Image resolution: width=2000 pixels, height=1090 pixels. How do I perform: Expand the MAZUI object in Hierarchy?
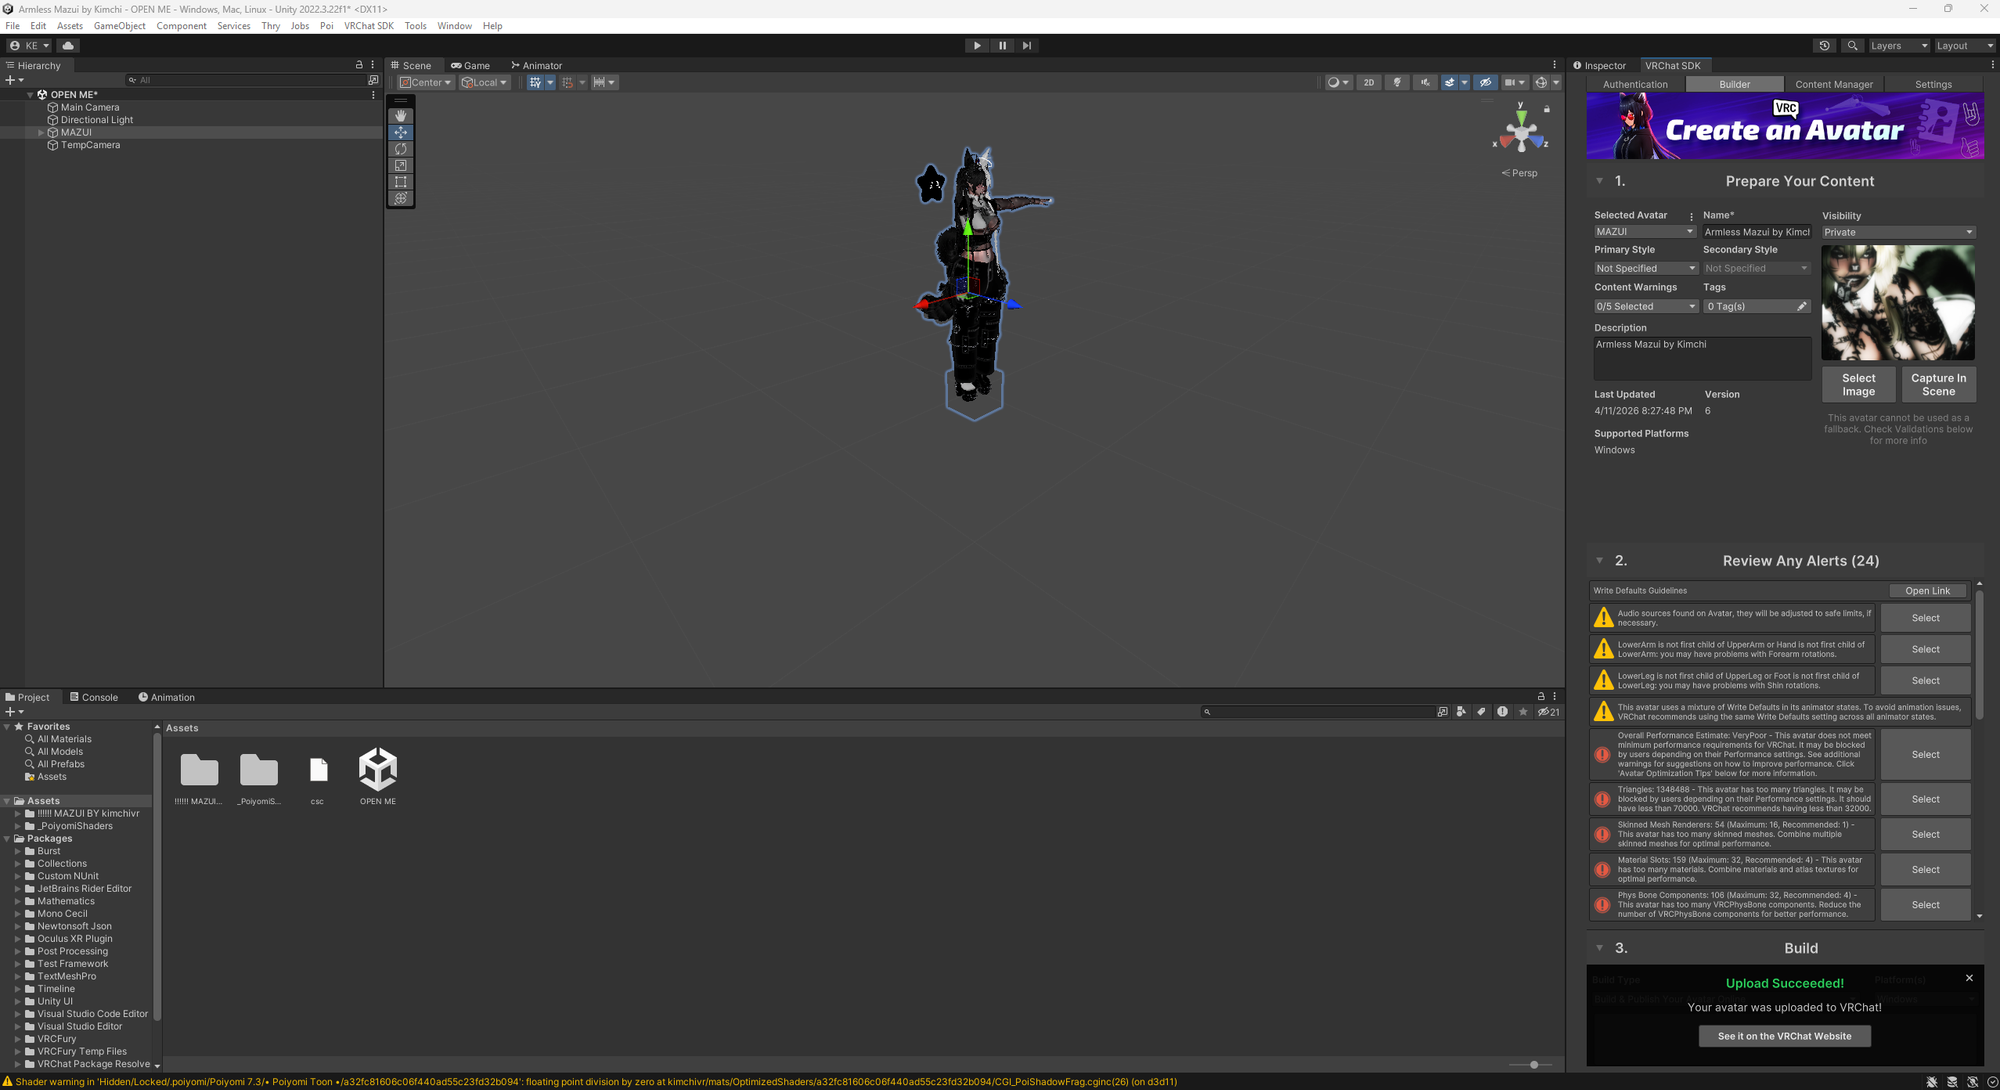coord(41,133)
